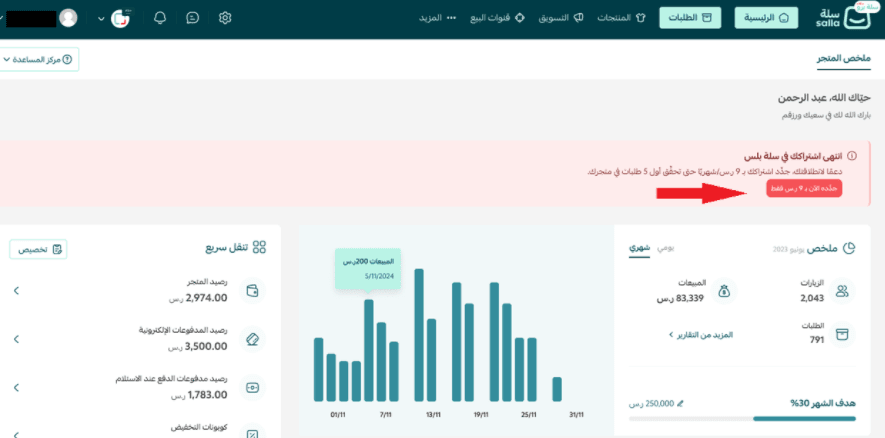Open the notifications bell
The image size is (885, 438).
pos(160,18)
